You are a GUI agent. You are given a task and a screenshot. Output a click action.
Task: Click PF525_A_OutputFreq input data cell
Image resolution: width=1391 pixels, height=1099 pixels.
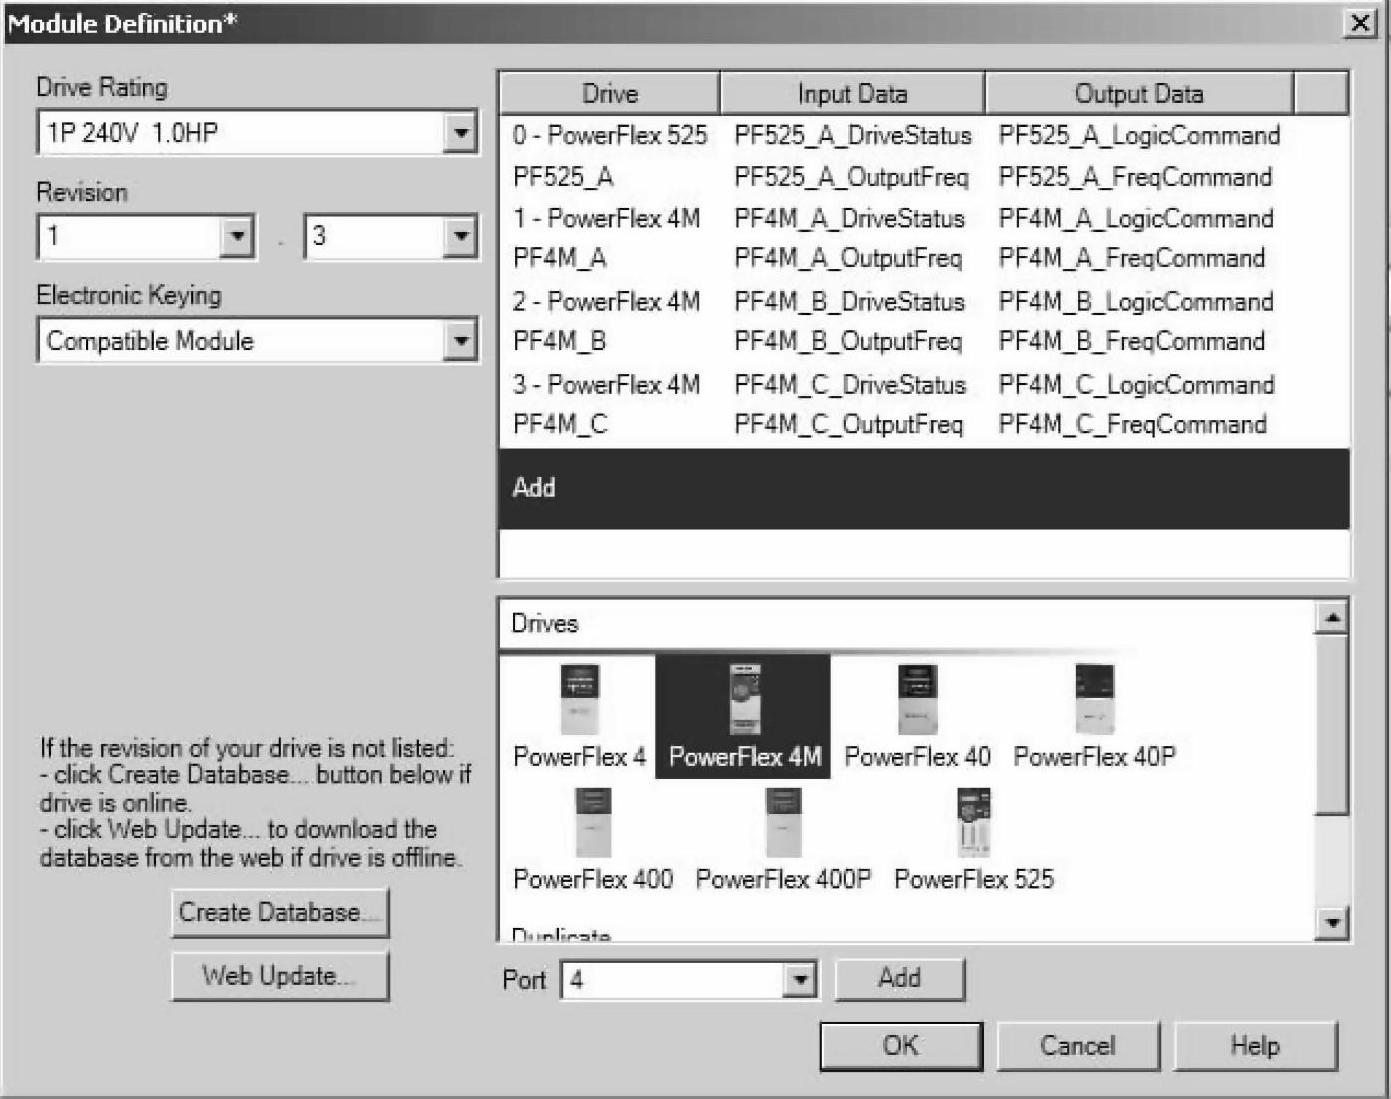[851, 177]
